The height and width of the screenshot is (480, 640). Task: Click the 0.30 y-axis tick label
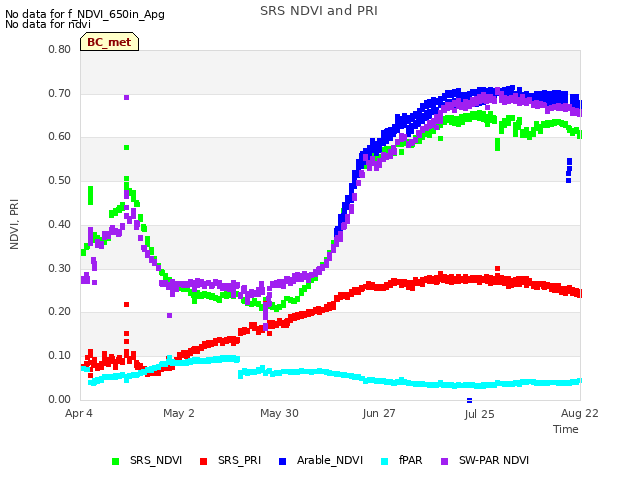click(60, 268)
